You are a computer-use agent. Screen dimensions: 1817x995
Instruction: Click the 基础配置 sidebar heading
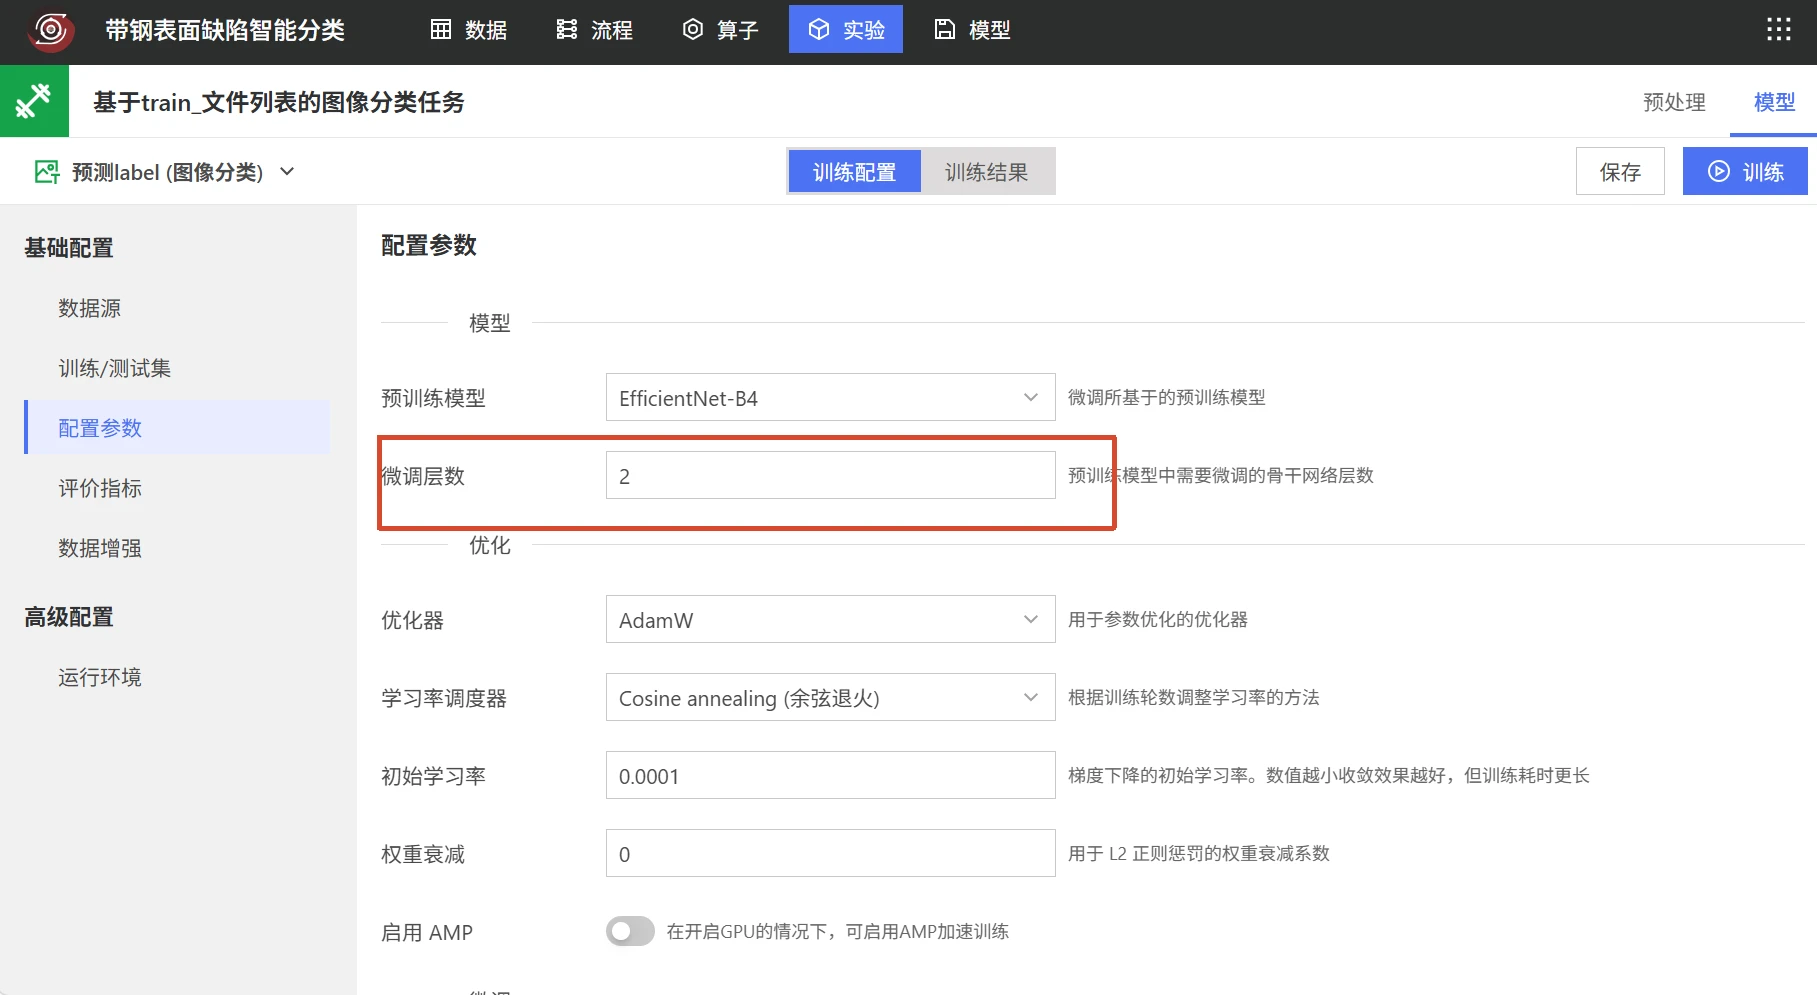pos(69,248)
